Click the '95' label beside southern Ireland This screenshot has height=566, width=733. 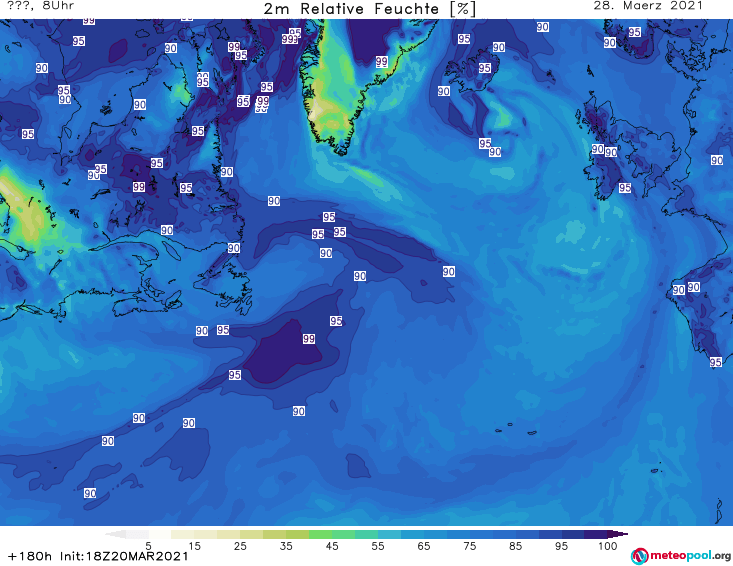(x=625, y=187)
